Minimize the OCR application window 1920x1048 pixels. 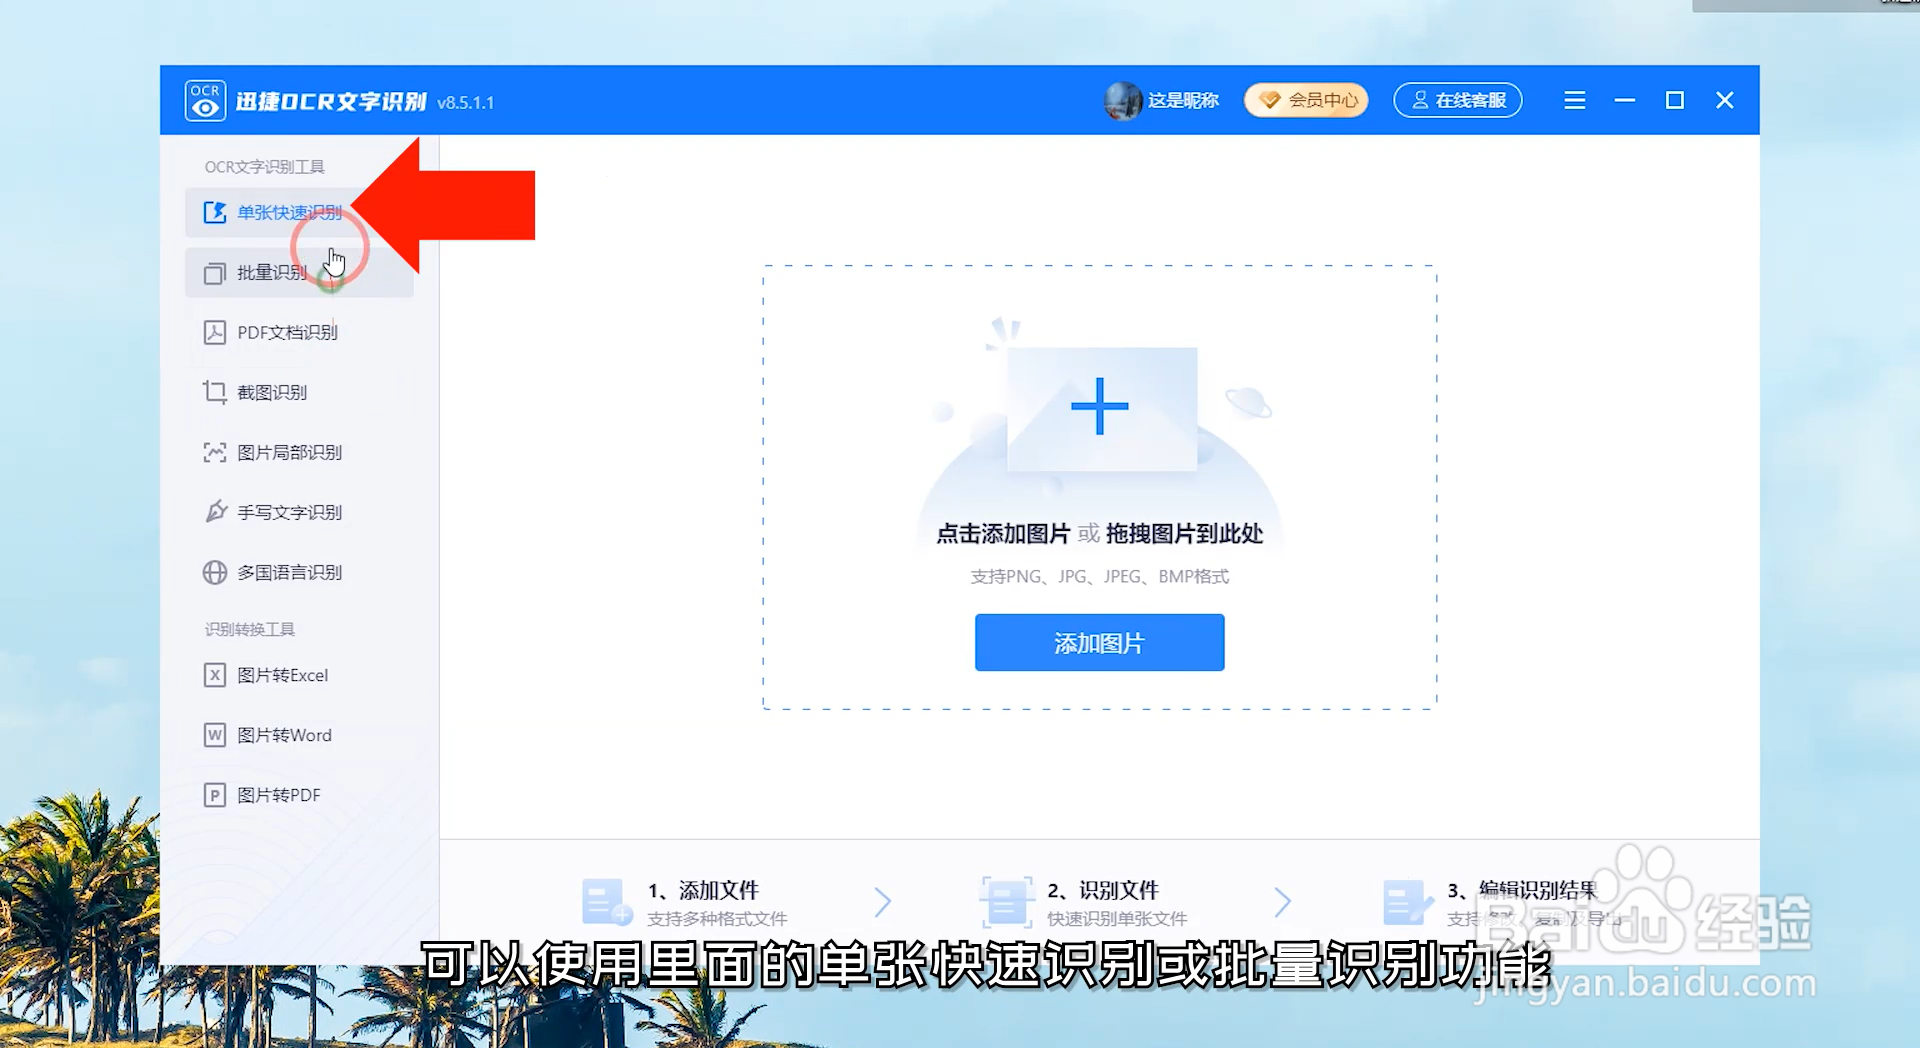coord(1625,100)
